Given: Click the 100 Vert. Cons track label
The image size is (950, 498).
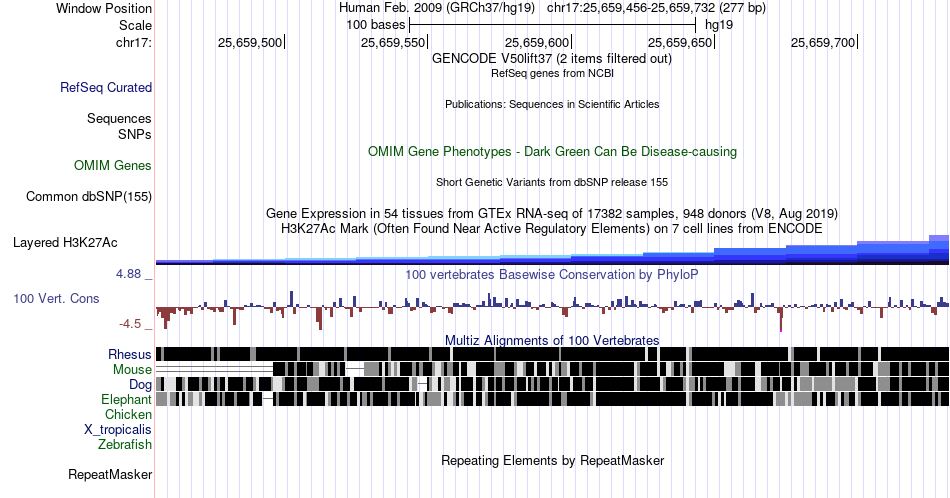Looking at the screenshot, I should pyautogui.click(x=56, y=298).
